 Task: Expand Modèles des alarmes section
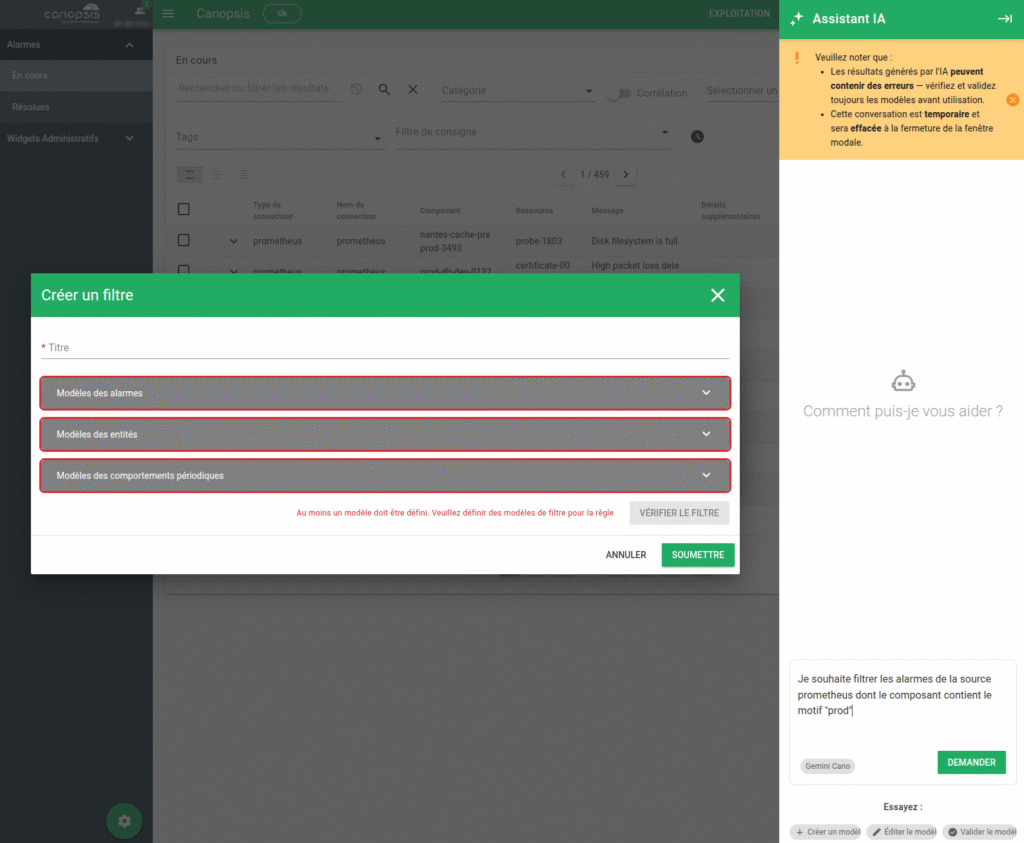(385, 393)
